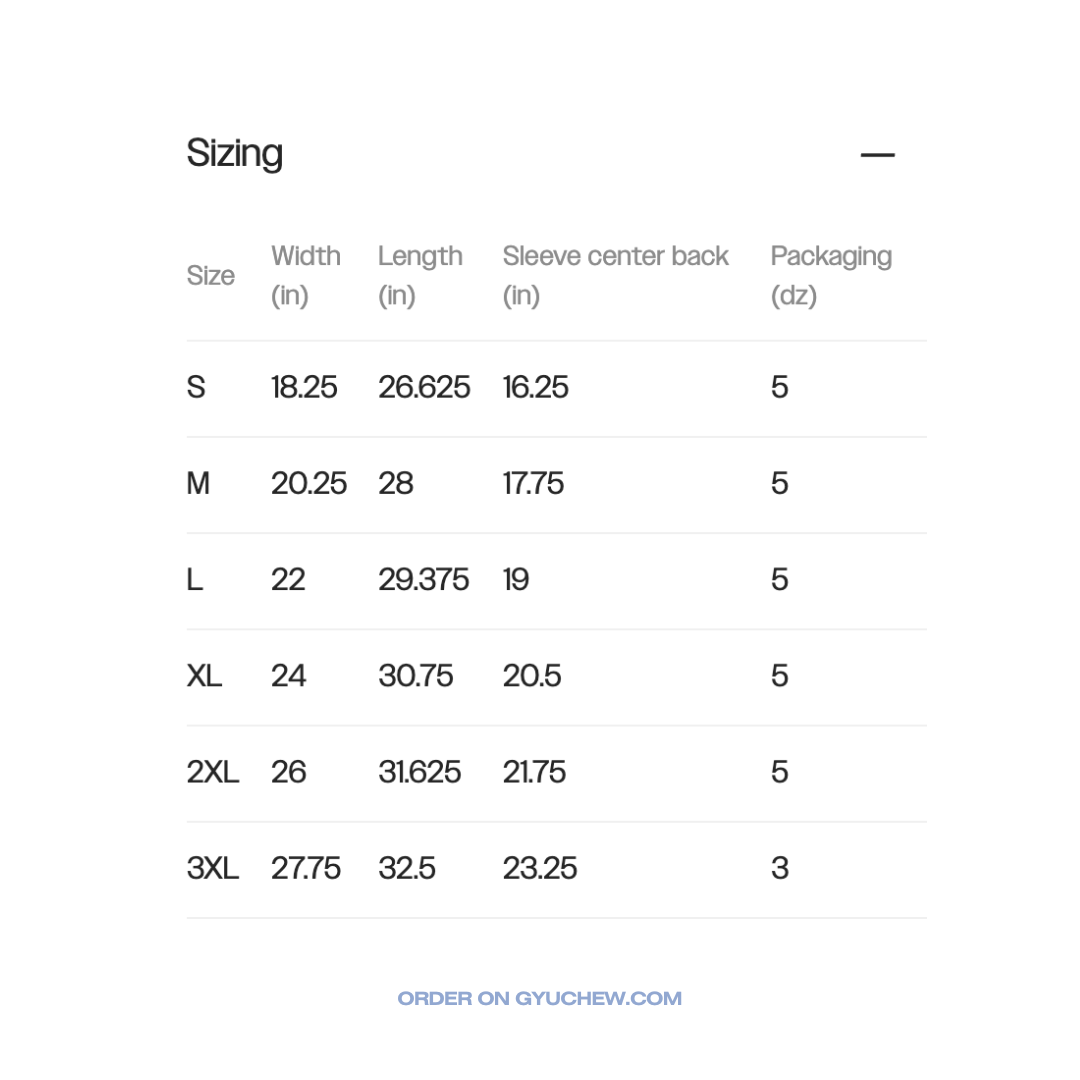Click the Size column header
Viewport: 1080px width, 1080px height.
point(211,276)
